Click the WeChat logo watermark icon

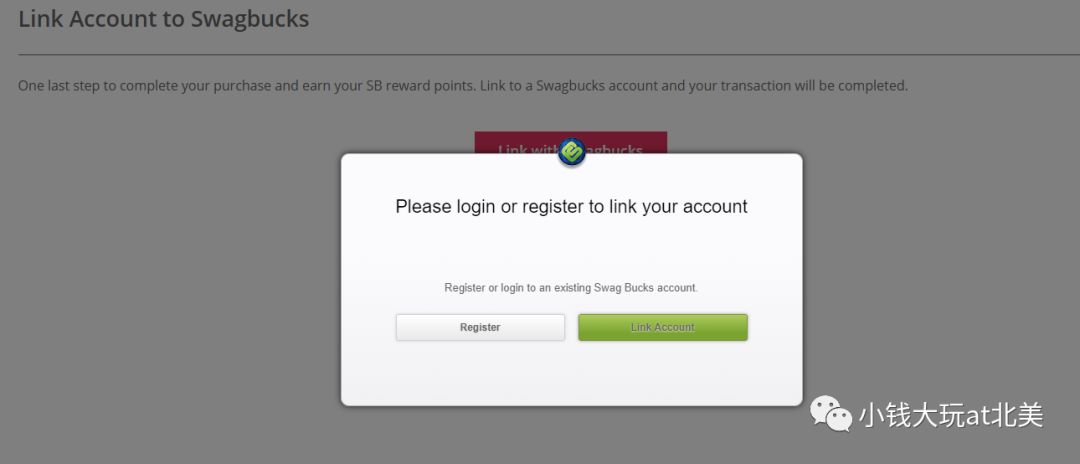[x=830, y=414]
